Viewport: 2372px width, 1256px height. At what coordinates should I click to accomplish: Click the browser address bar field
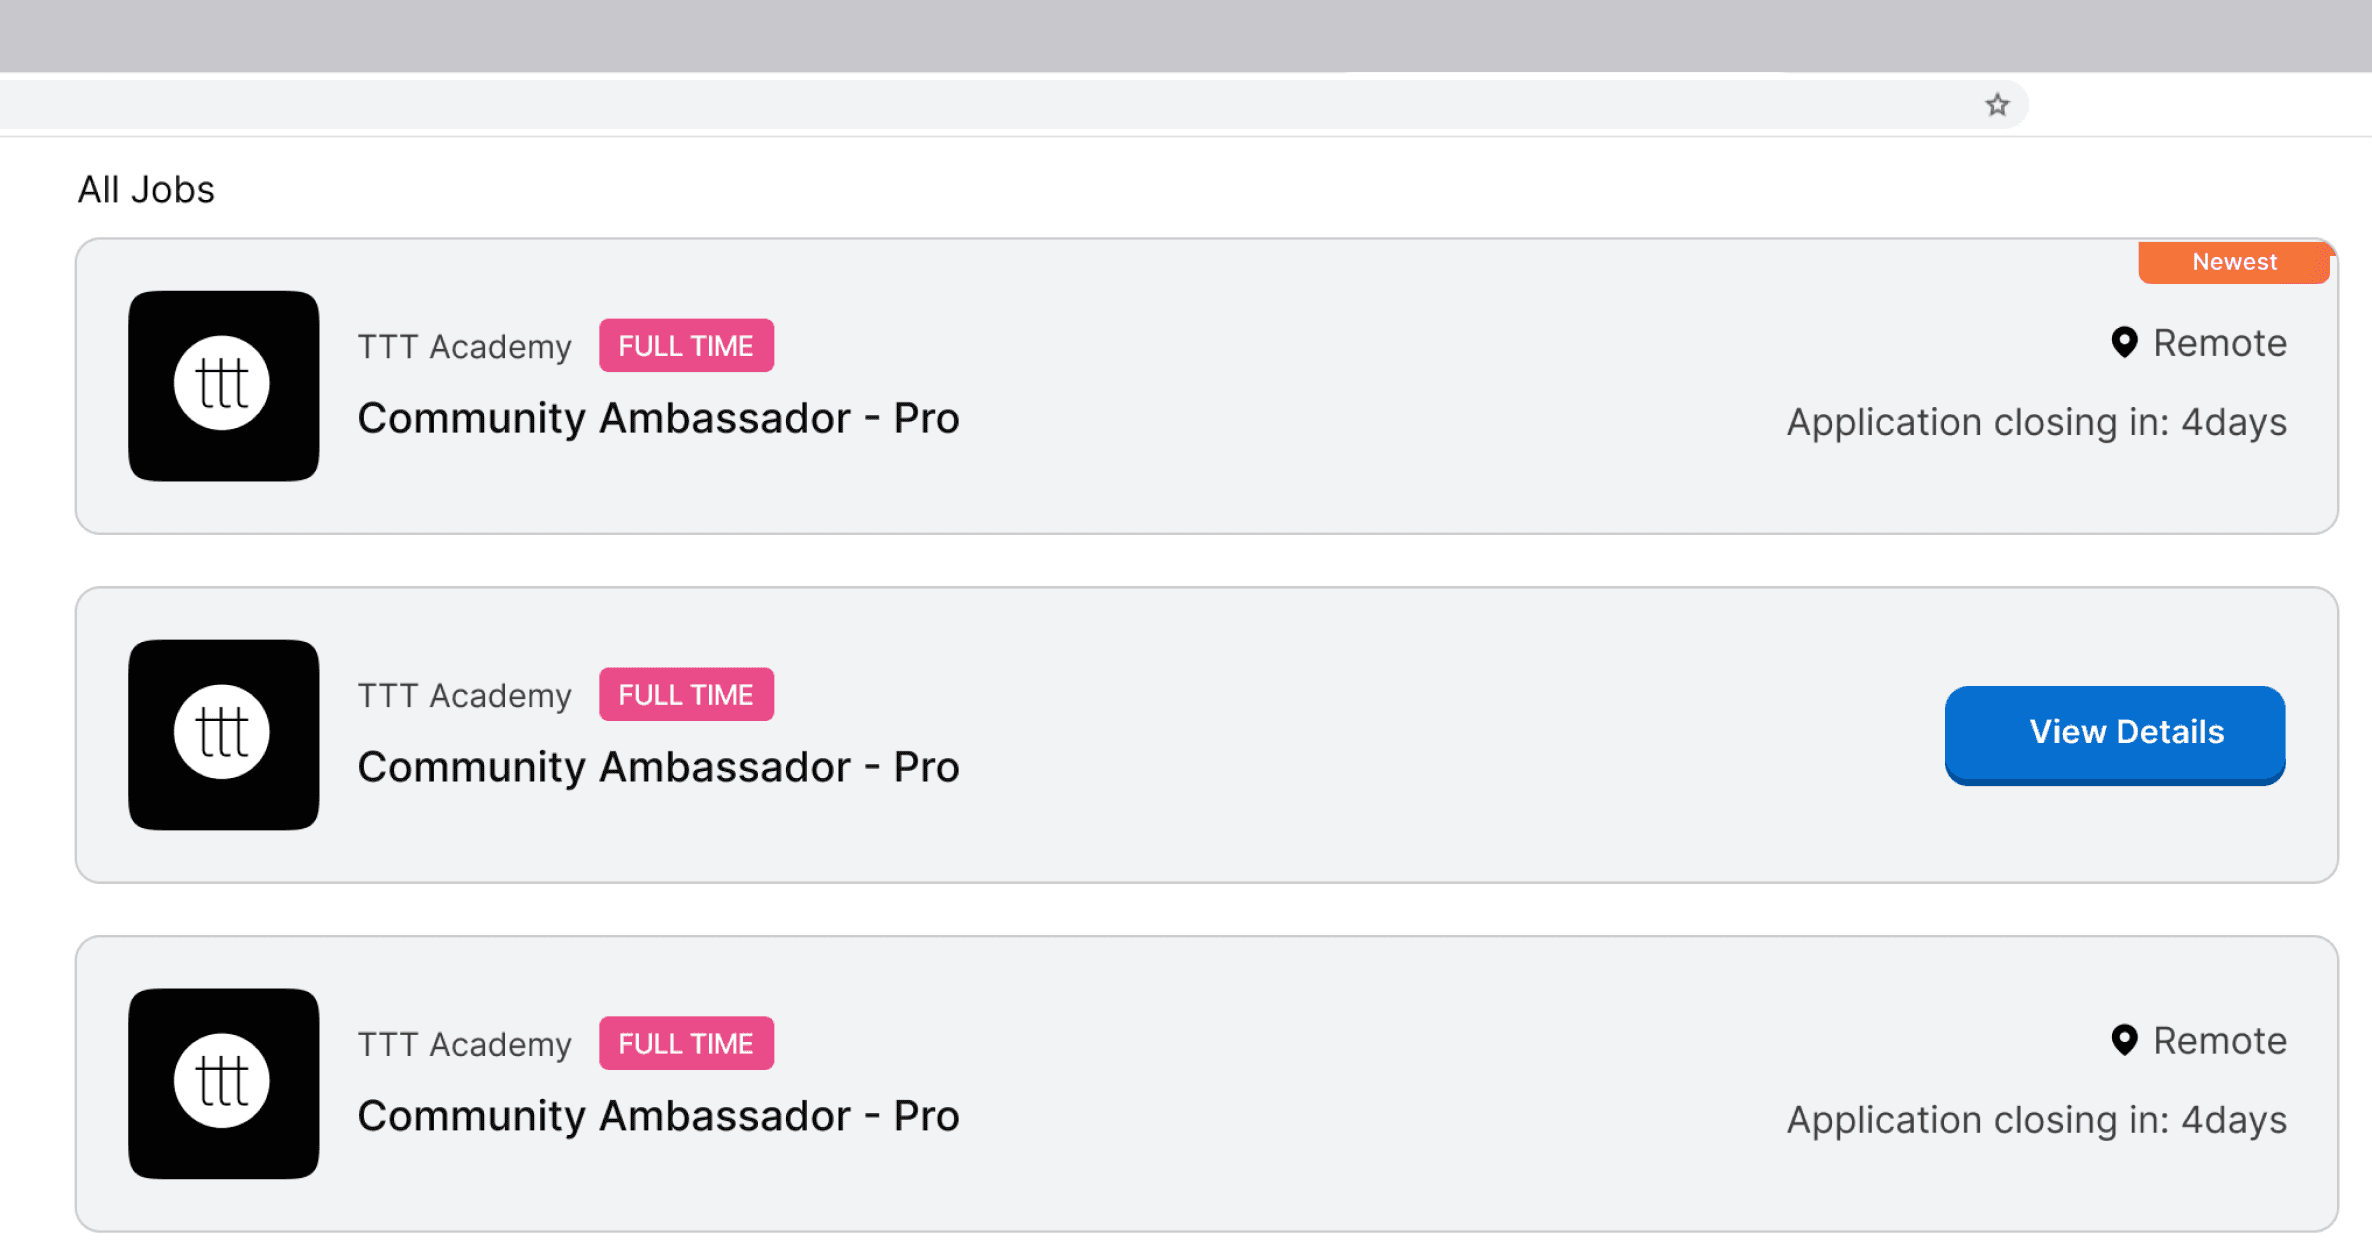click(1000, 105)
